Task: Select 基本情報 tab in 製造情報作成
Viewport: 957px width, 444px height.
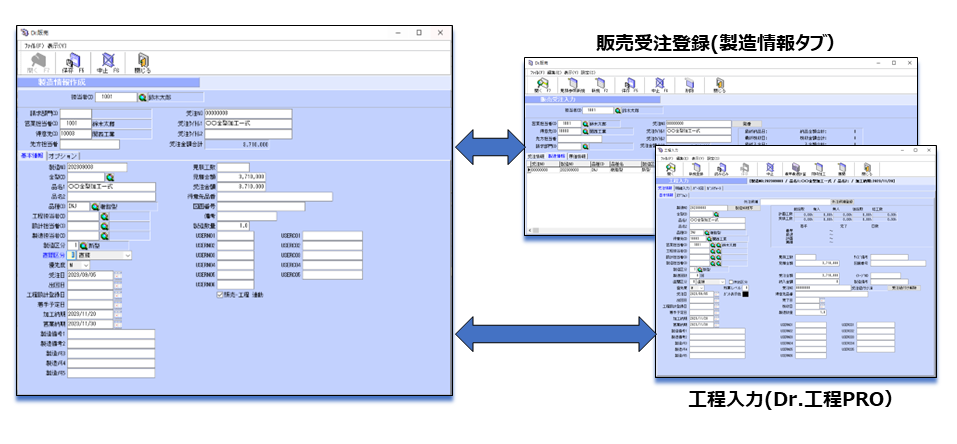Action: point(32,156)
